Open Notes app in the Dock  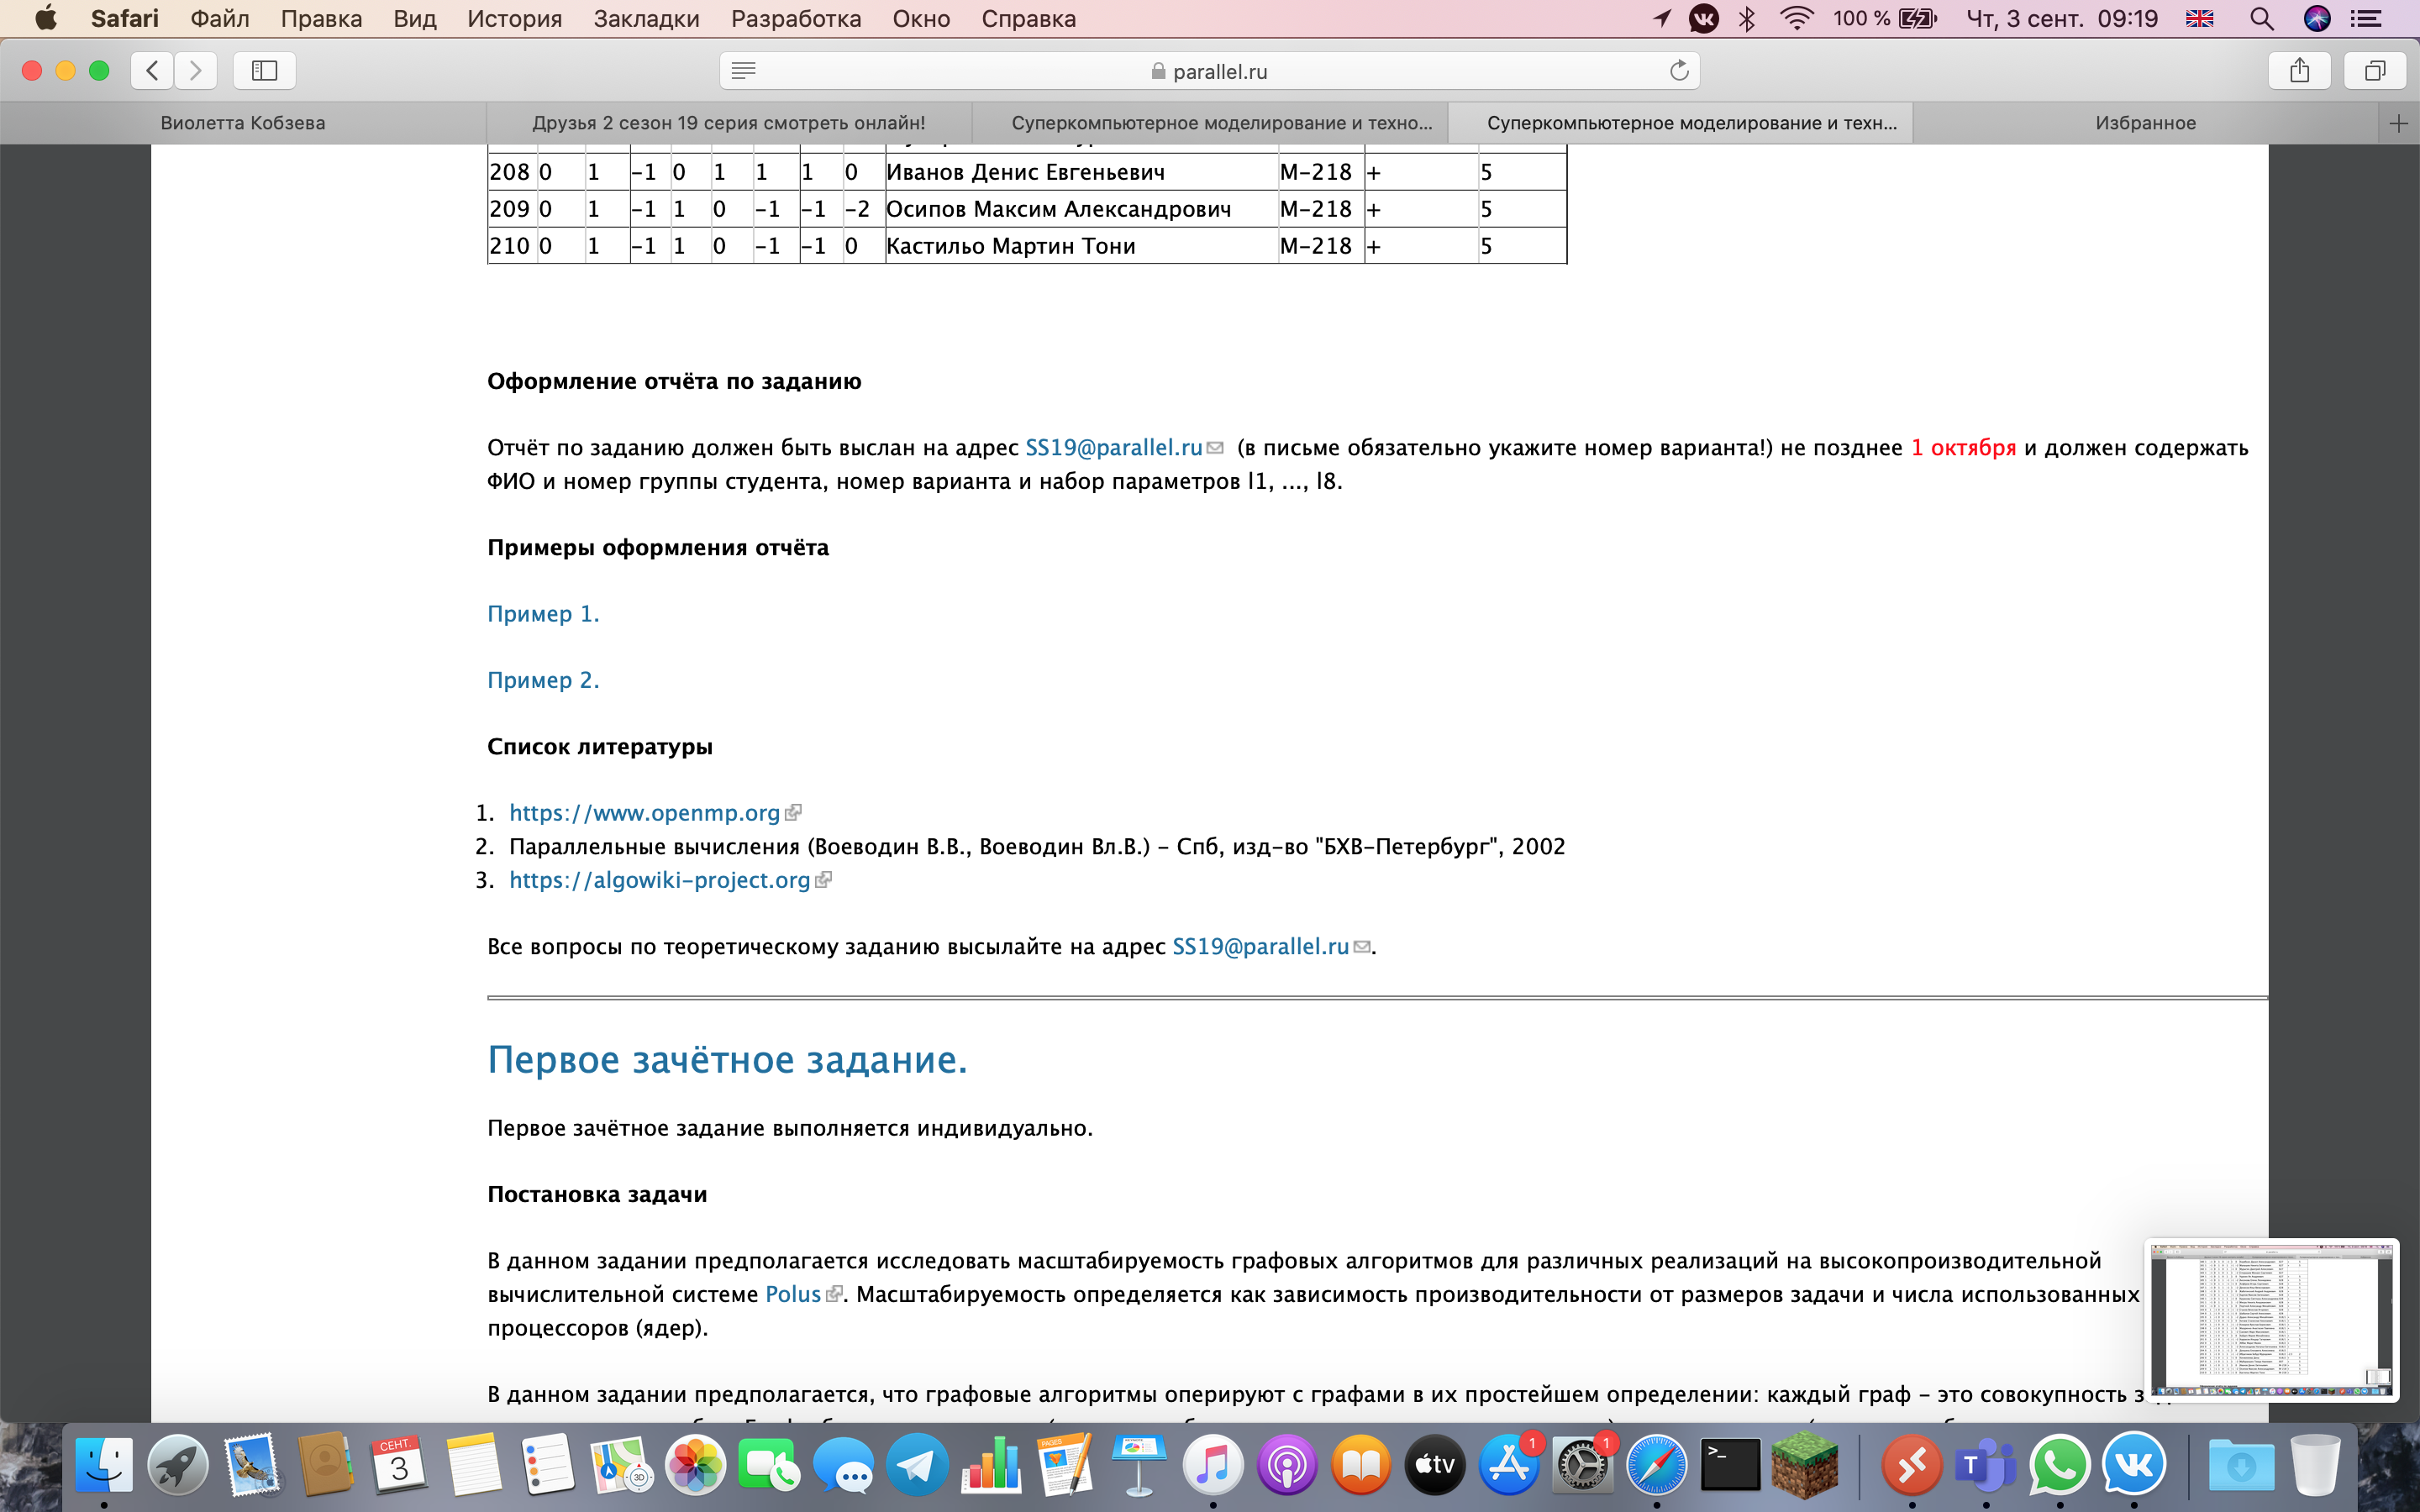473,1466
